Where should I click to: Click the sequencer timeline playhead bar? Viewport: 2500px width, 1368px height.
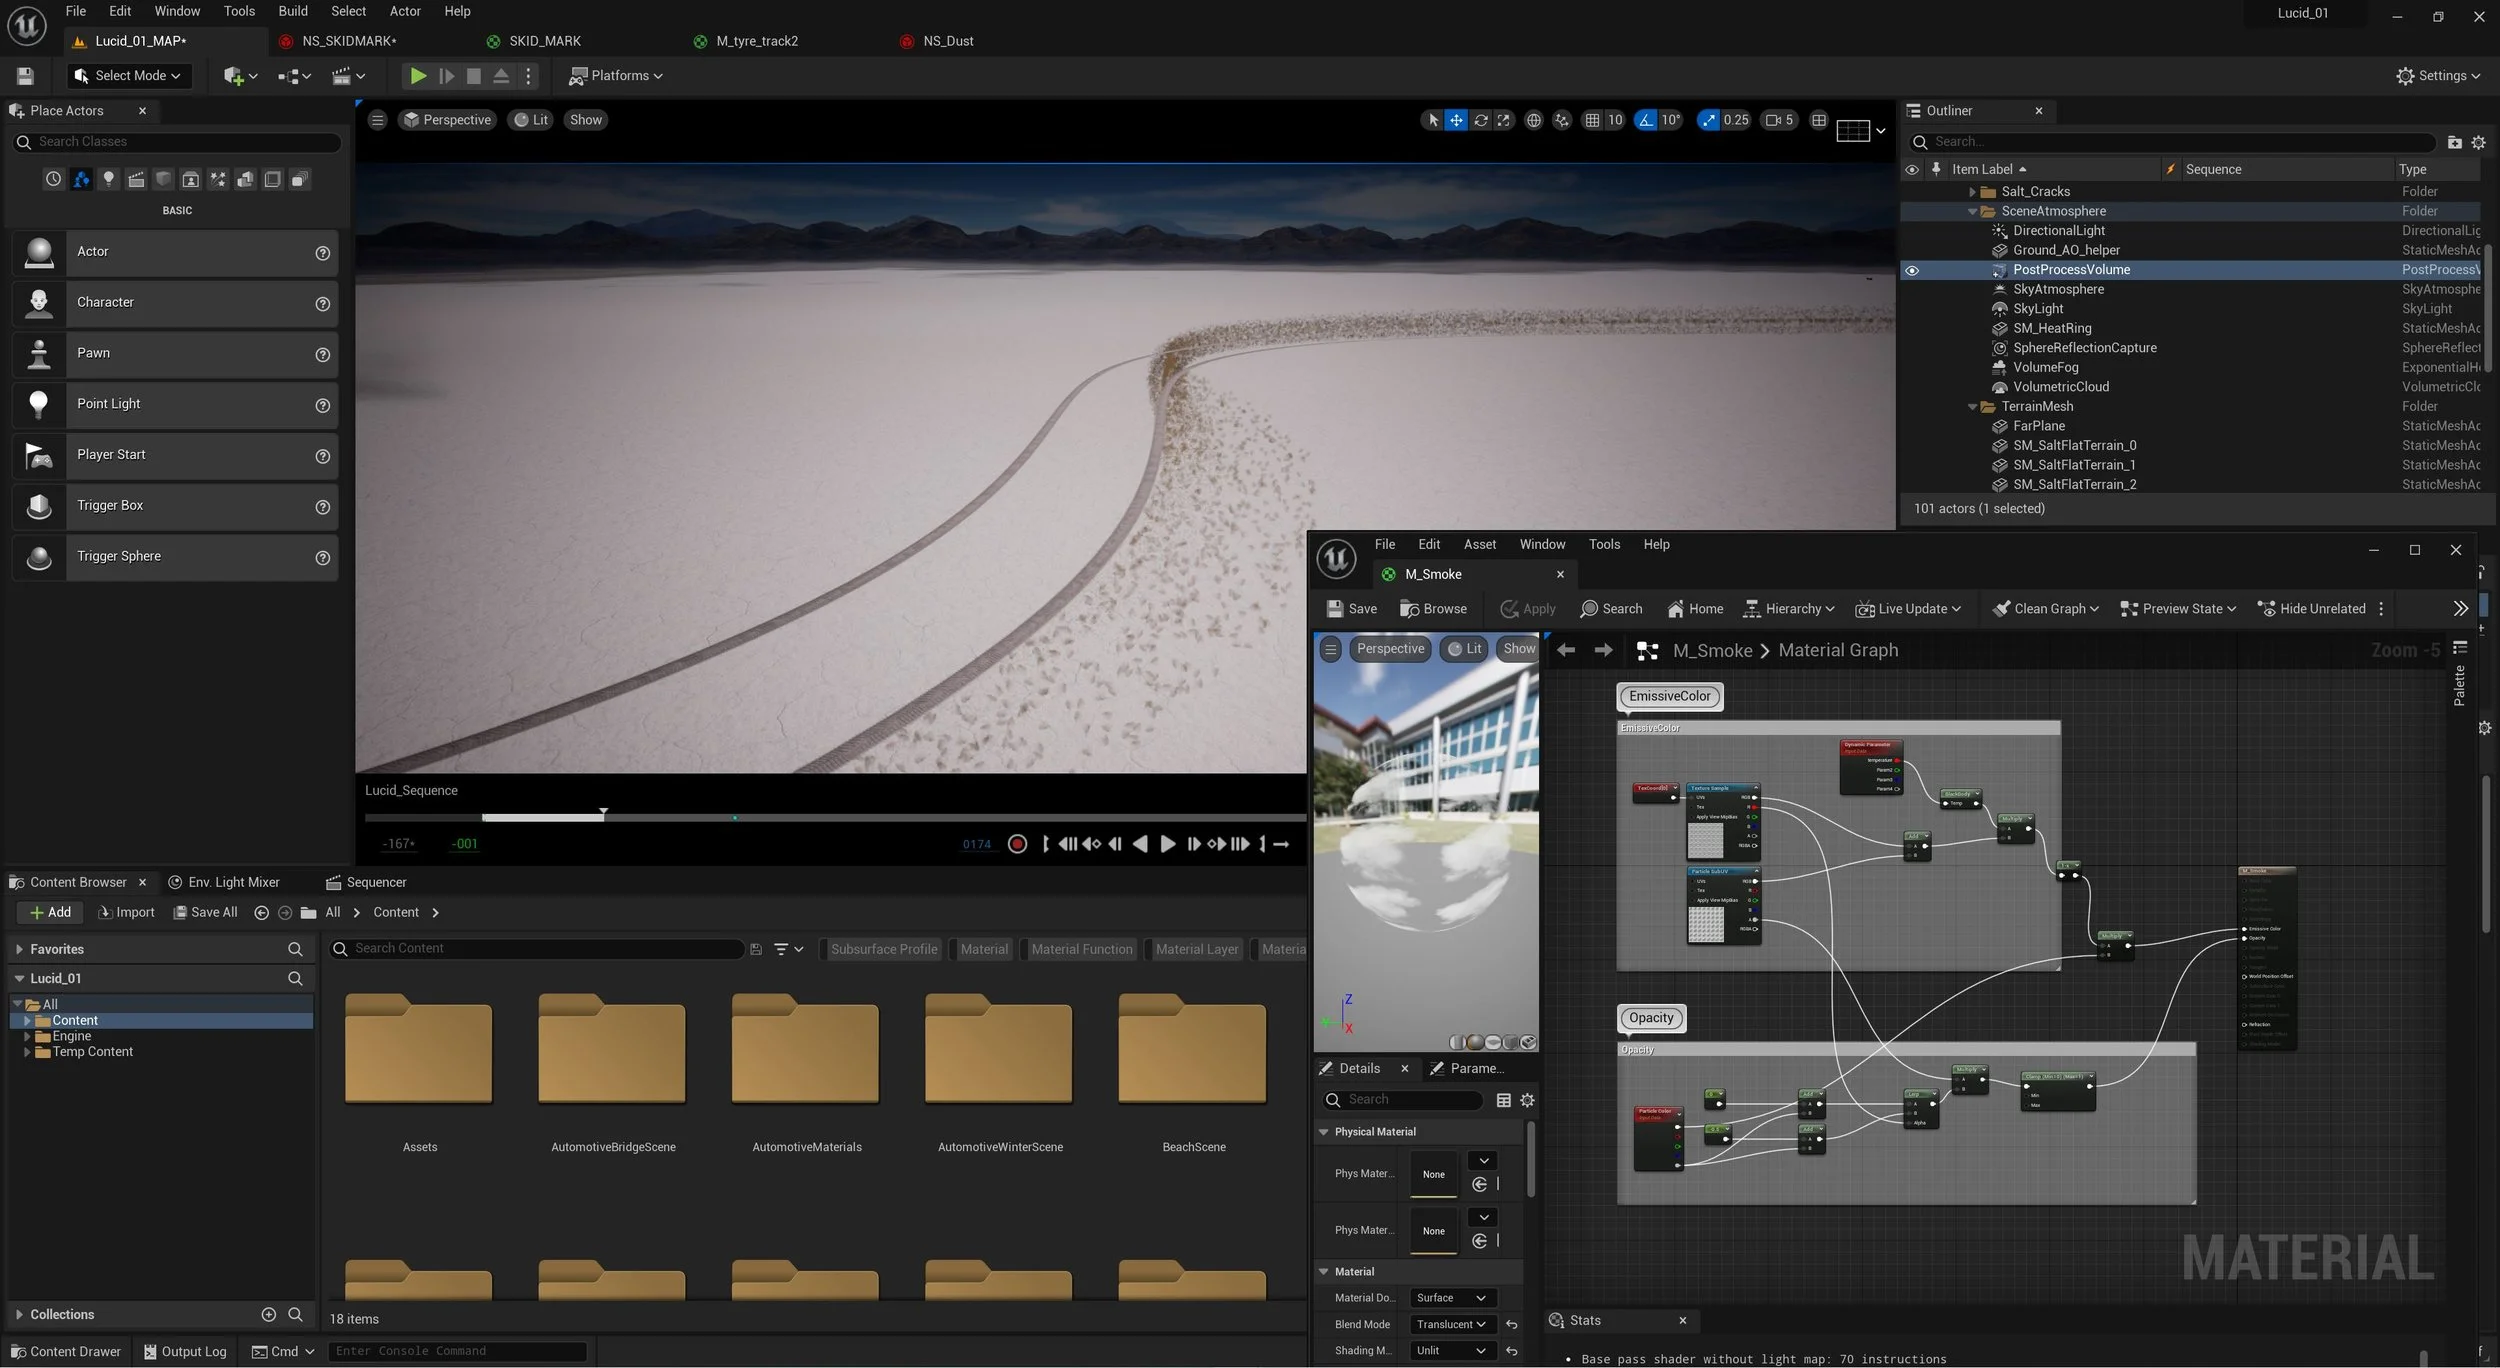pyautogui.click(x=603, y=816)
